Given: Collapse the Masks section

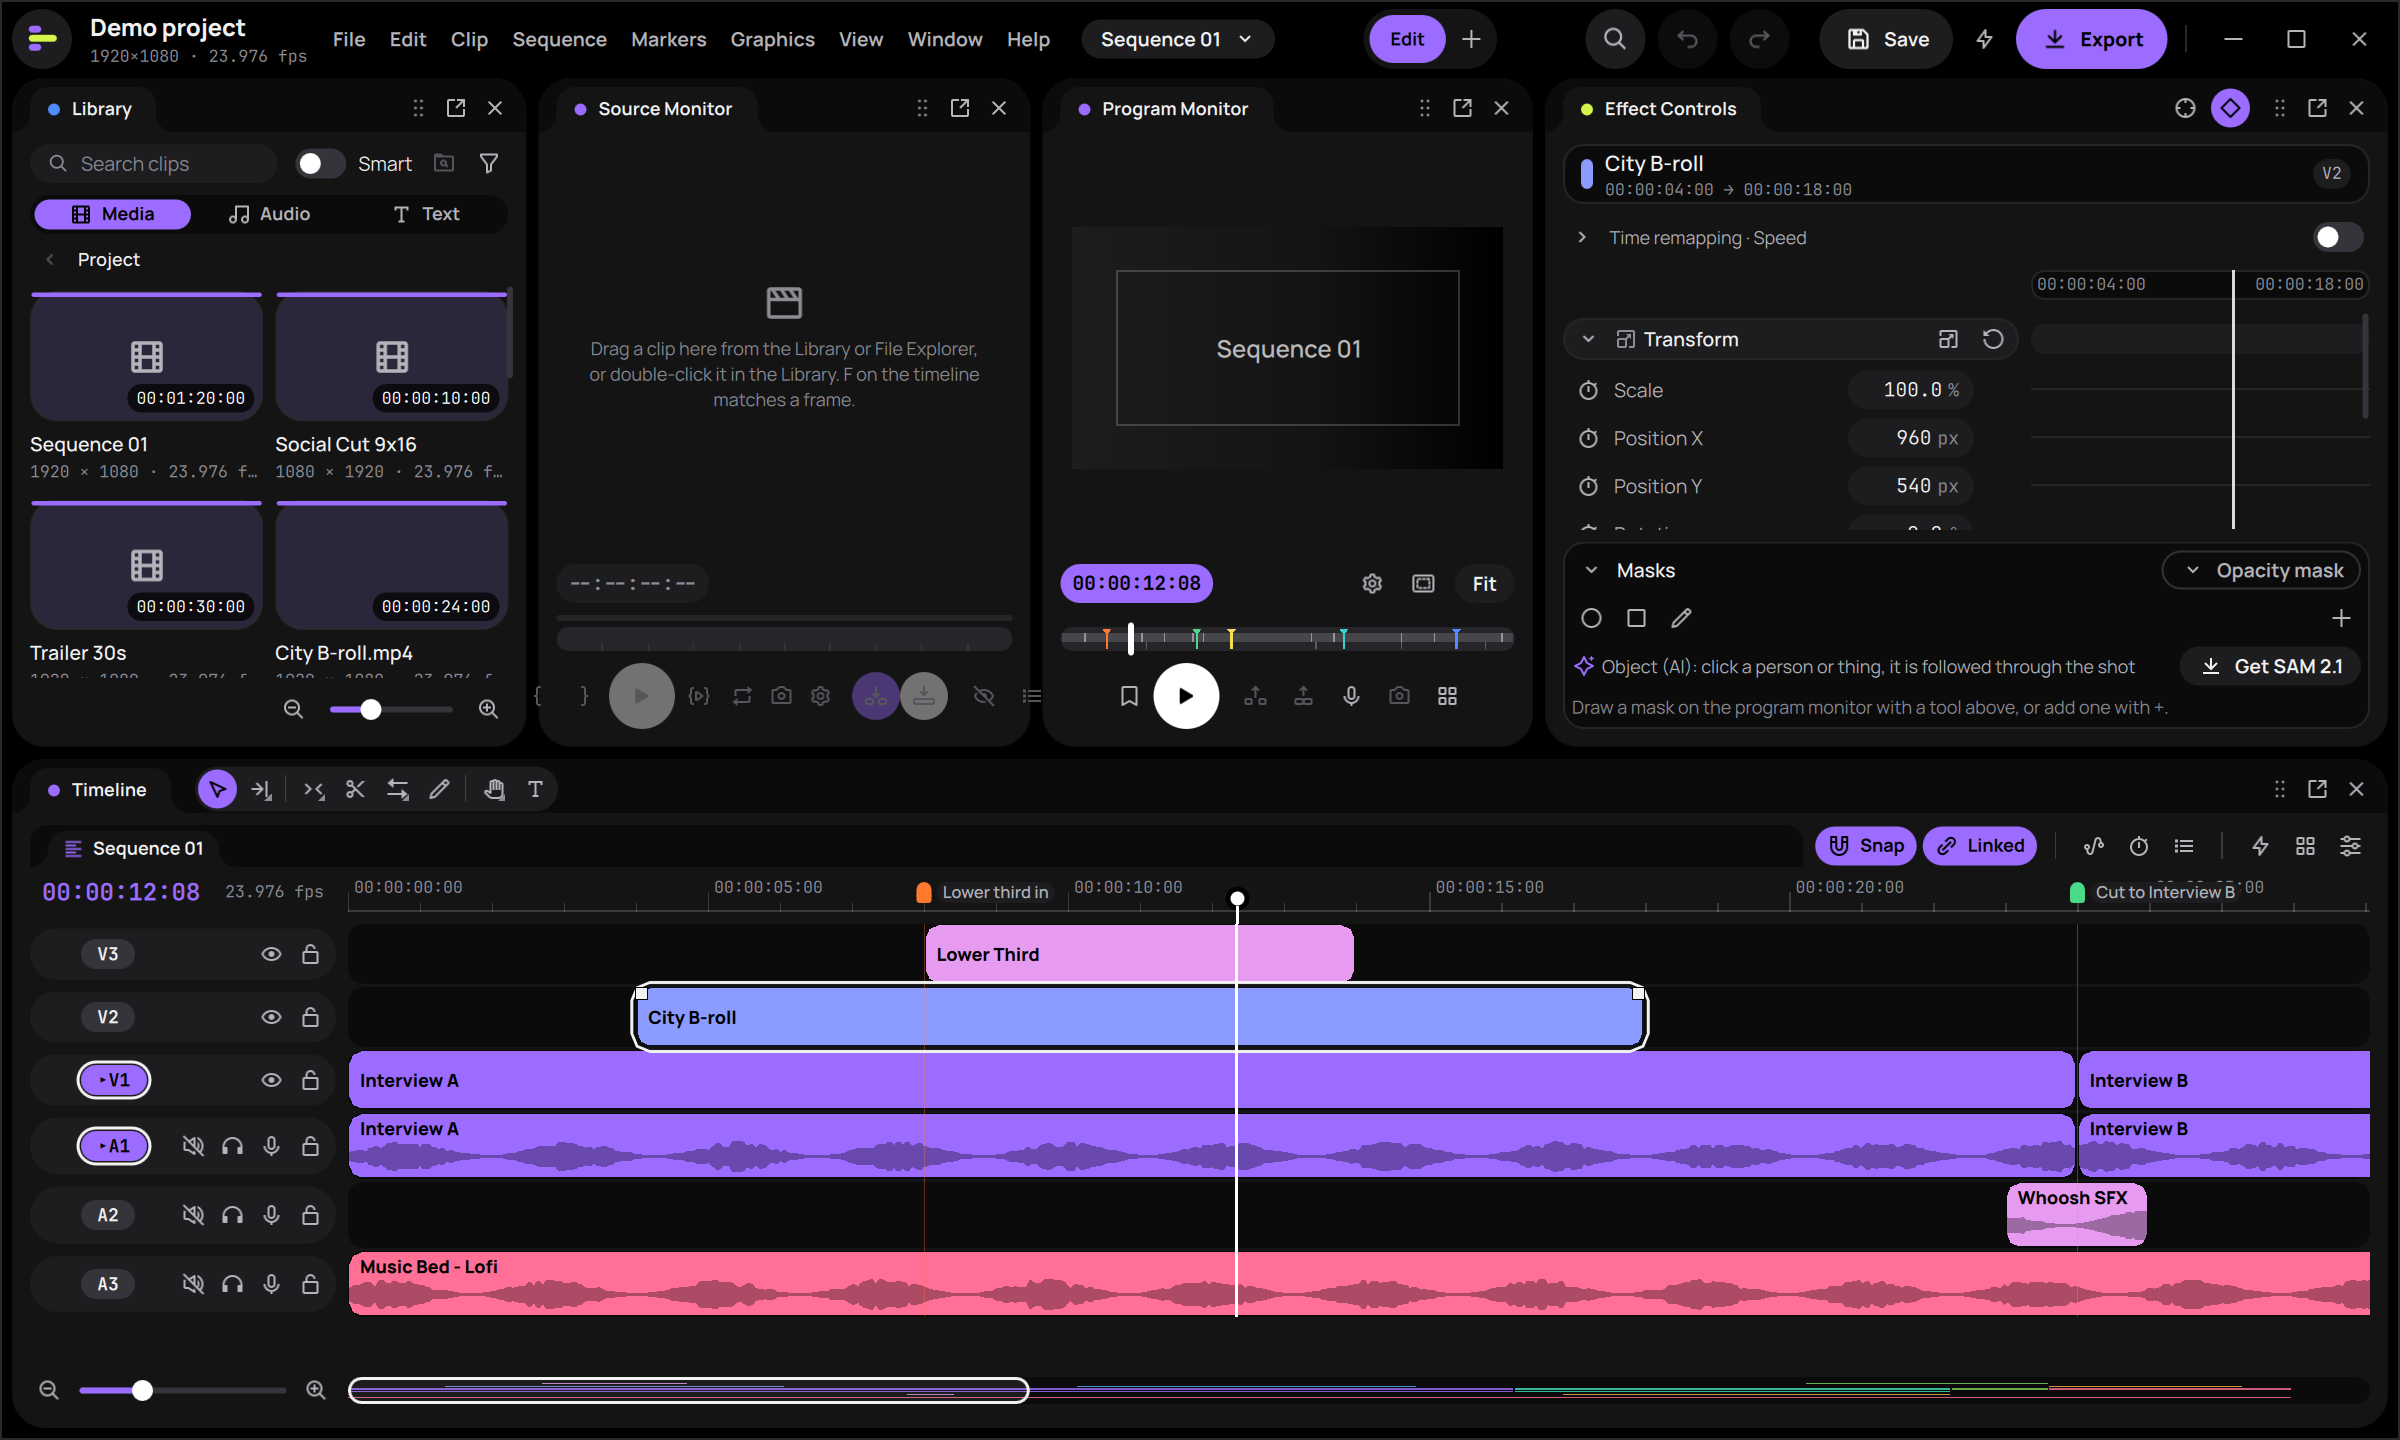Looking at the screenshot, I should point(1591,570).
